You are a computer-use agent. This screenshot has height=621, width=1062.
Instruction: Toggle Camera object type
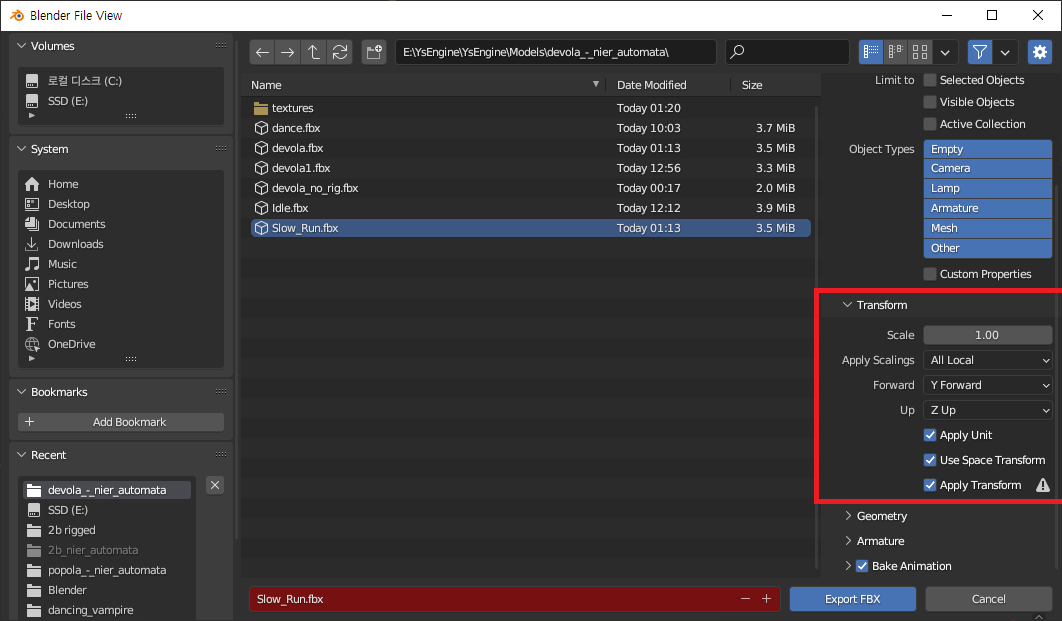coord(987,168)
